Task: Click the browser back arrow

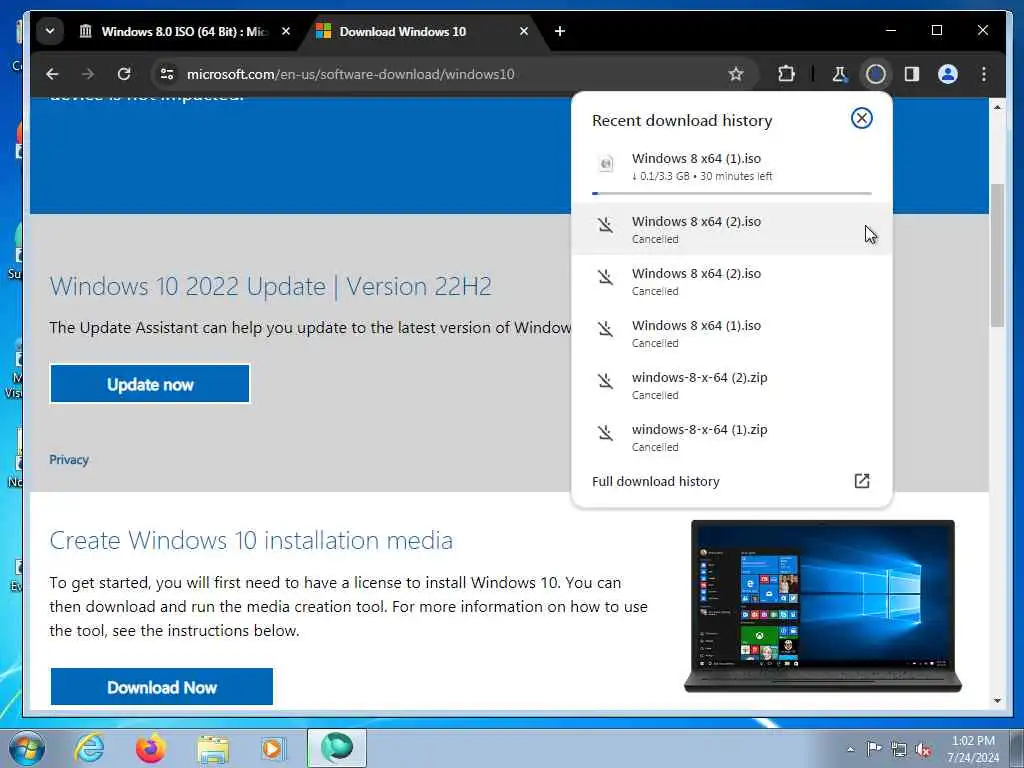Action: pos(52,74)
